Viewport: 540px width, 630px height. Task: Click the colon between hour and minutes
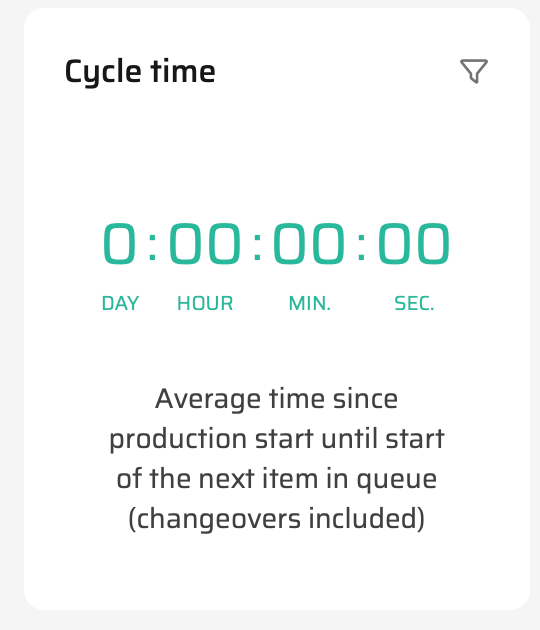pyautogui.click(x=257, y=246)
